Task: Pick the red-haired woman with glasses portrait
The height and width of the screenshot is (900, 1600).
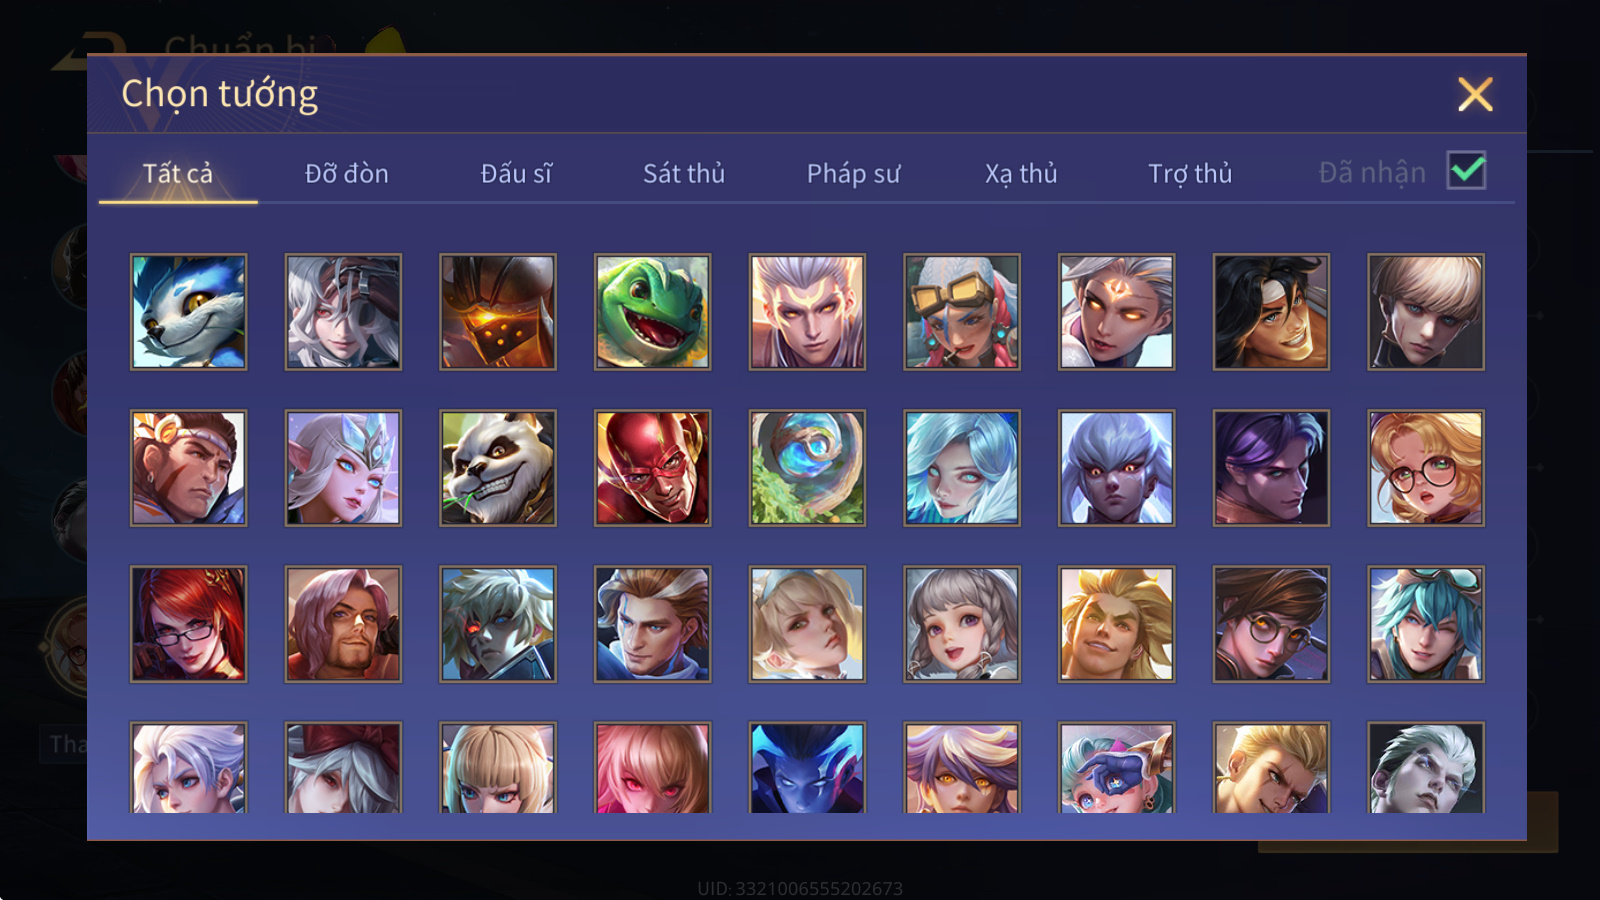Action: pyautogui.click(x=188, y=624)
